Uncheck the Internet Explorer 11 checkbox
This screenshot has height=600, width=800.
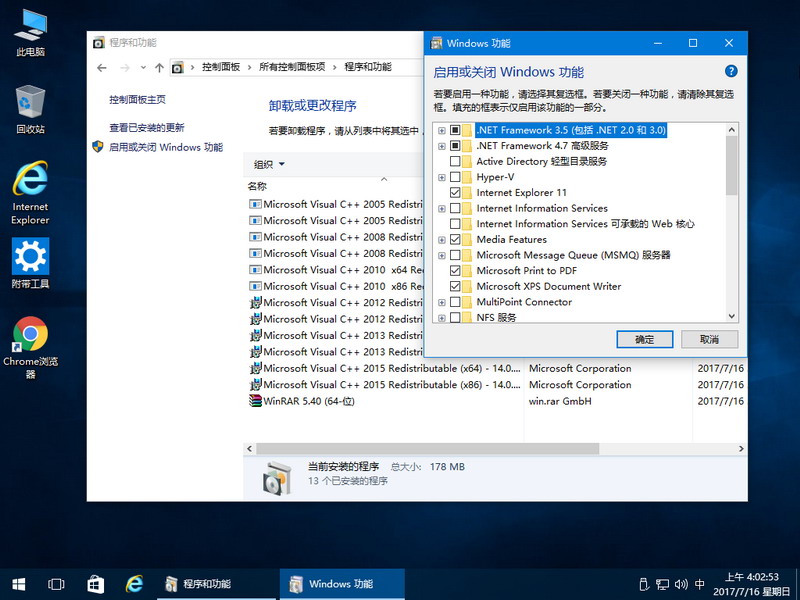tap(455, 192)
